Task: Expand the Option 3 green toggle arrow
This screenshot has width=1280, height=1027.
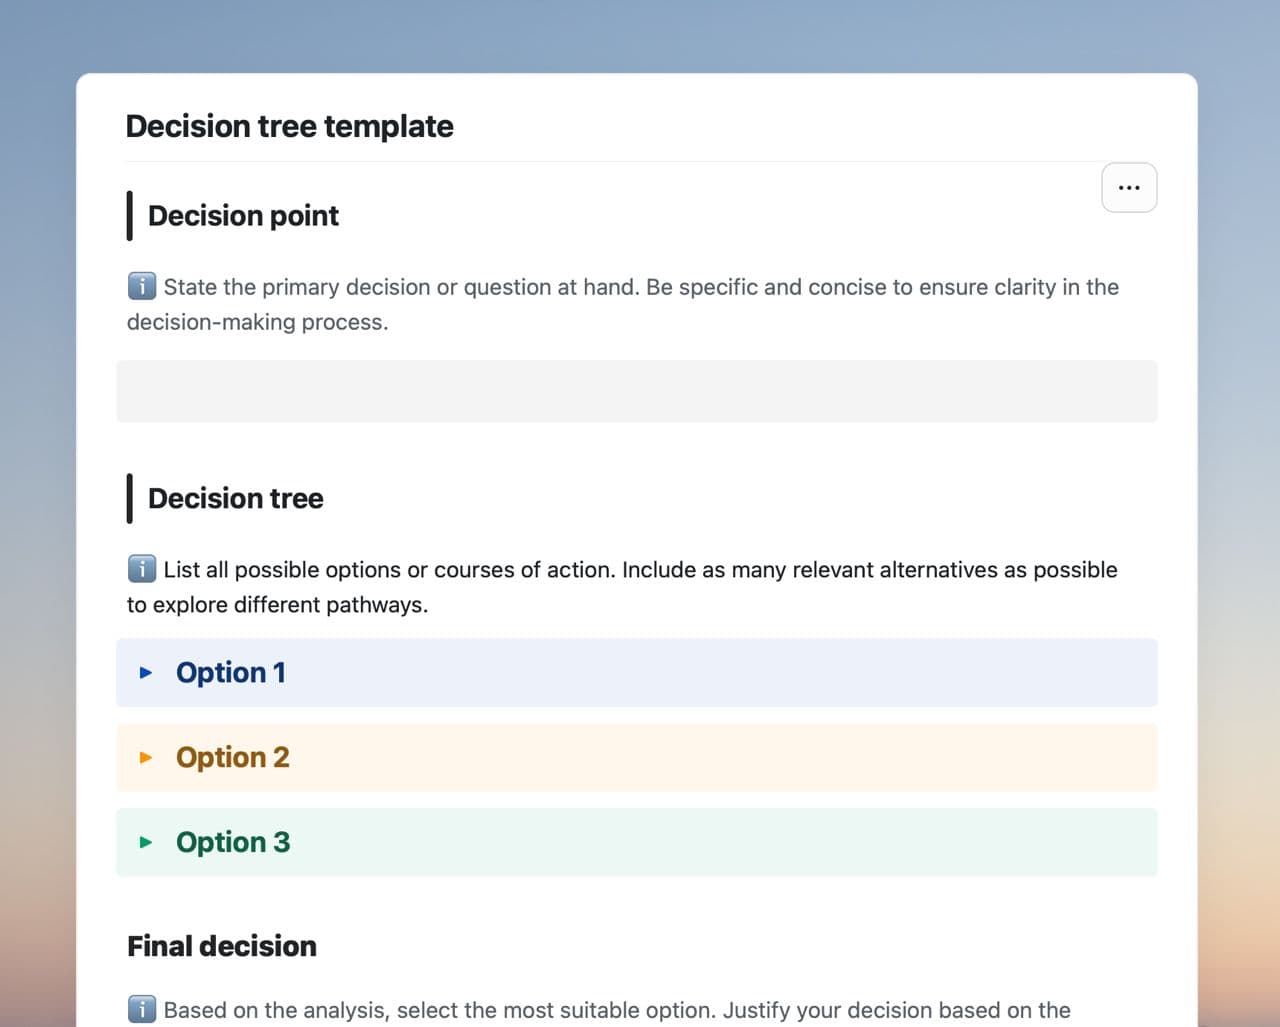Action: [146, 842]
